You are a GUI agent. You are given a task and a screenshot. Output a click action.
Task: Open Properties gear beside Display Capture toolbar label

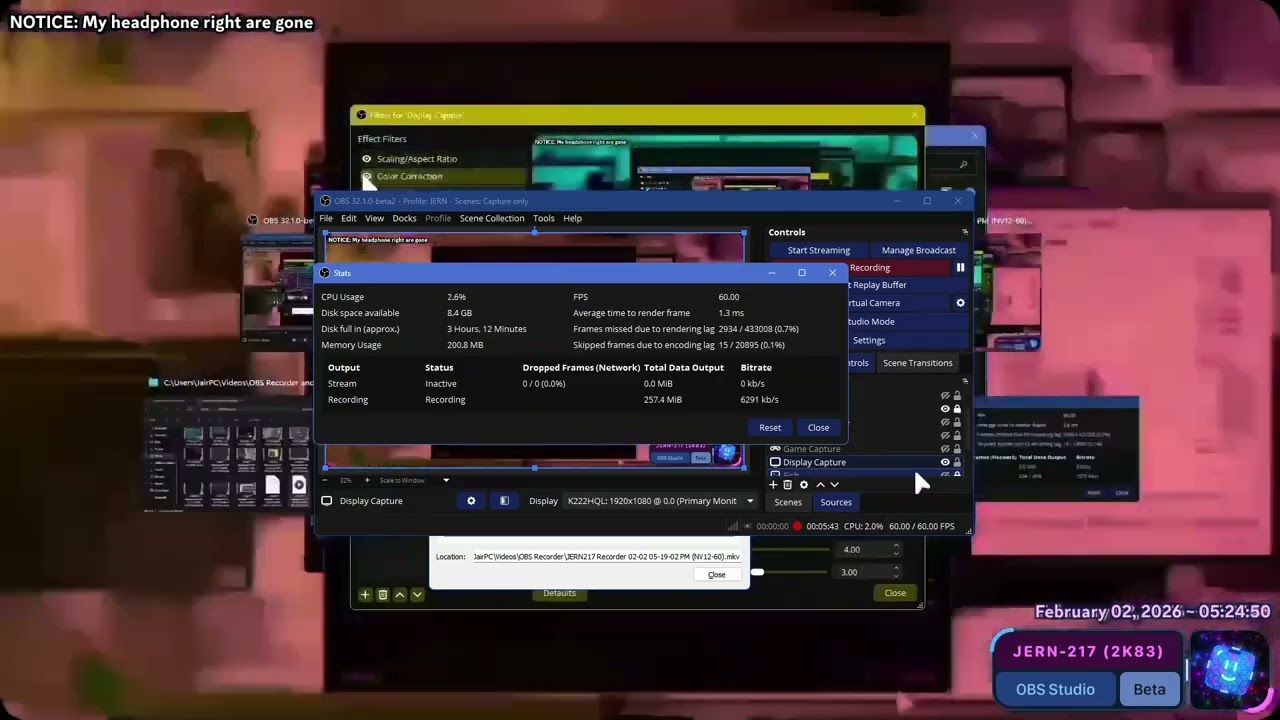[x=471, y=501]
